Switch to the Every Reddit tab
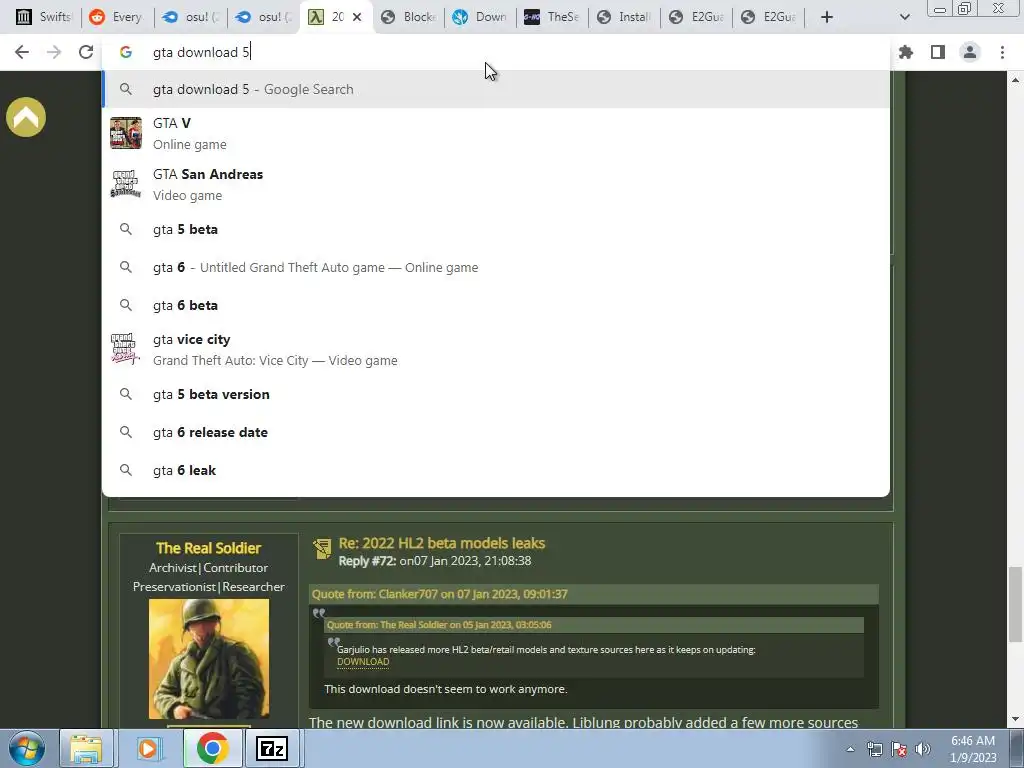The image size is (1024, 768). click(116, 17)
